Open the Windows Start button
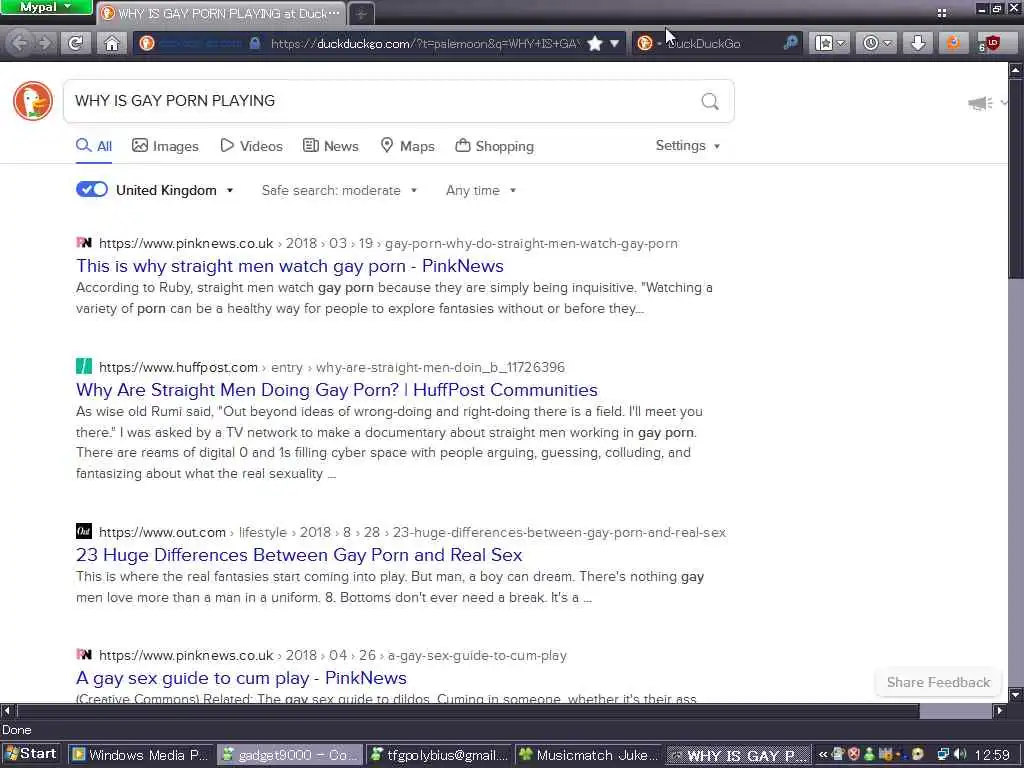Screen dimensions: 1024x768 pos(31,754)
